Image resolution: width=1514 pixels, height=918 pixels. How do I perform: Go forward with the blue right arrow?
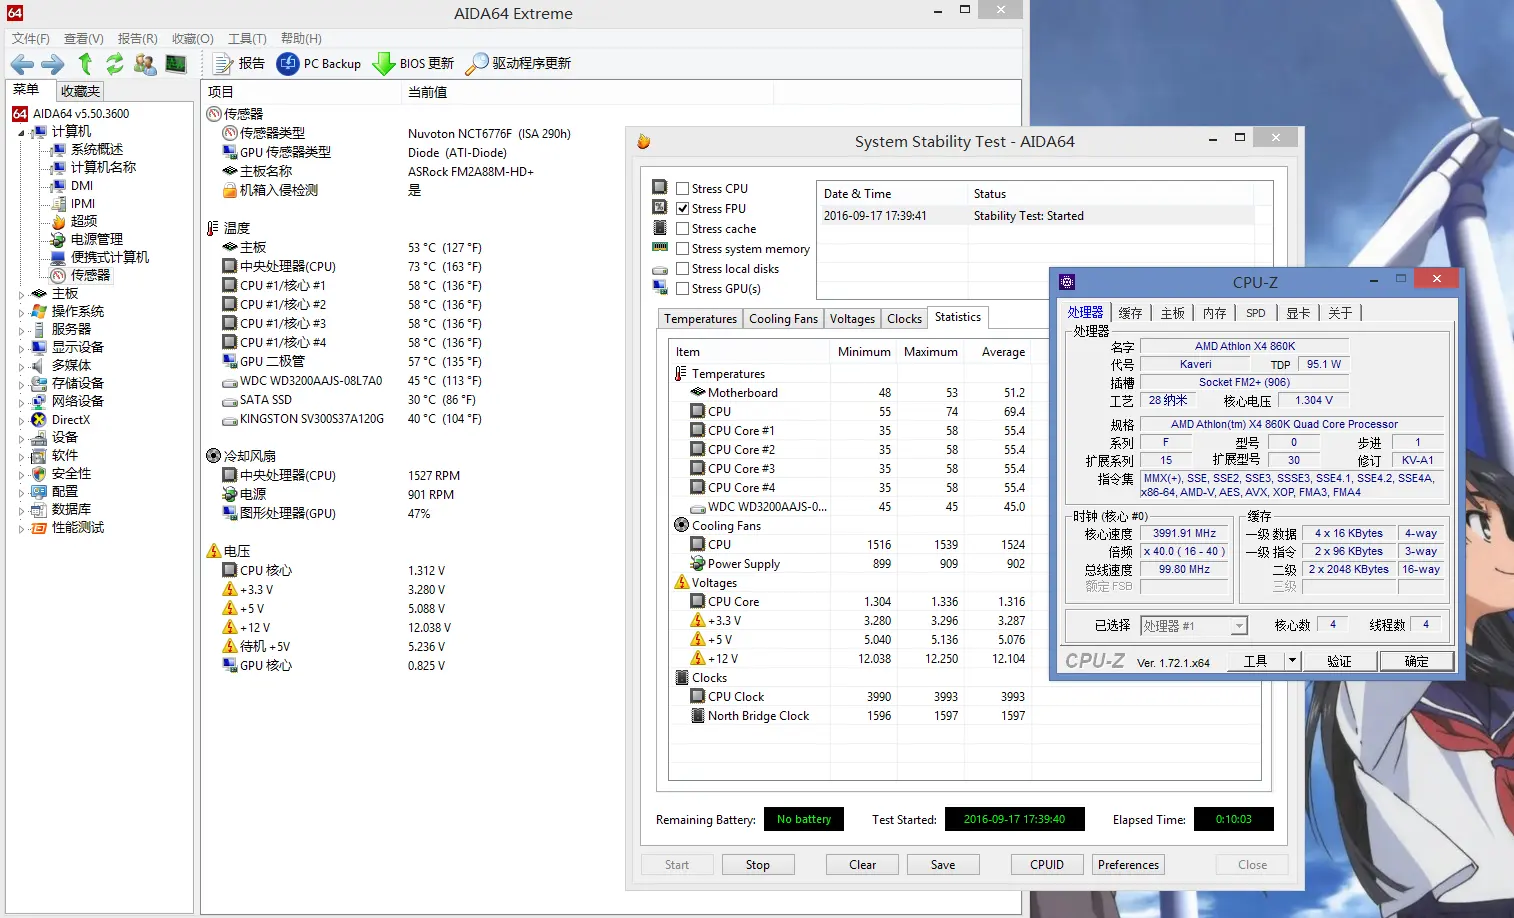52,64
